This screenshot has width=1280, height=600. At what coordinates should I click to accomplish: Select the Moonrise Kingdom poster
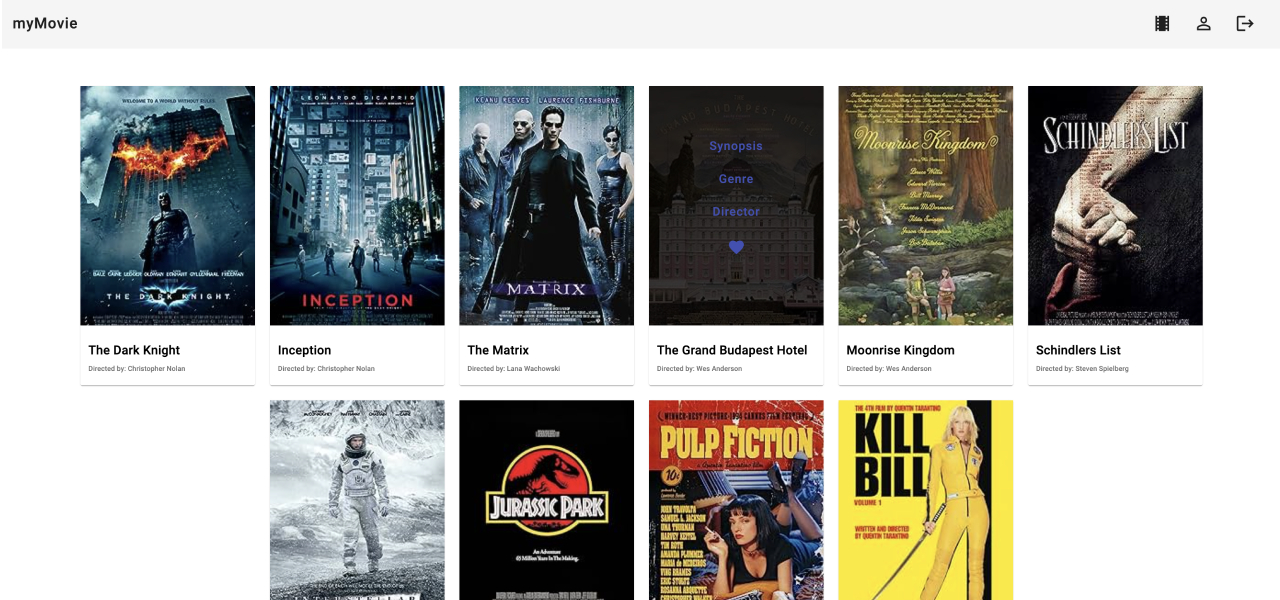tap(926, 205)
